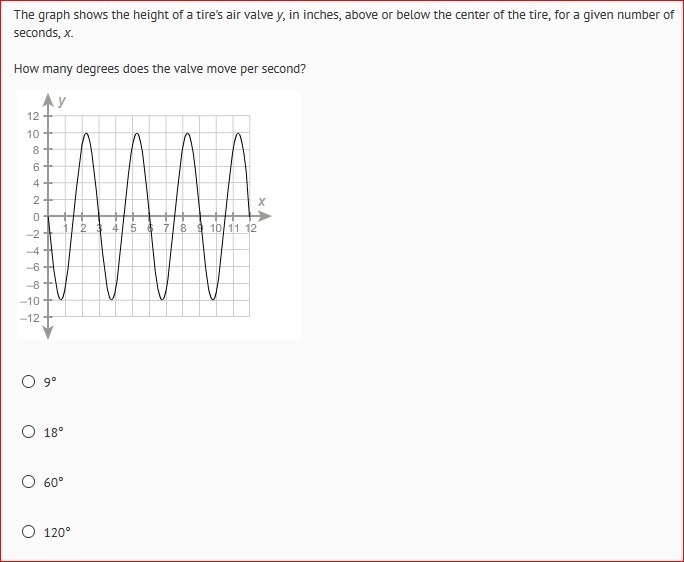
Task: Pick the 120° radio button
Action: (28, 532)
